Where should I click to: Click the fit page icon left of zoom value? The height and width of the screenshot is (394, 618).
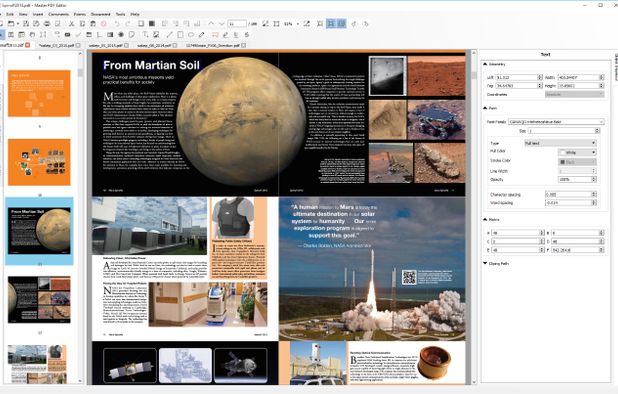(277, 24)
